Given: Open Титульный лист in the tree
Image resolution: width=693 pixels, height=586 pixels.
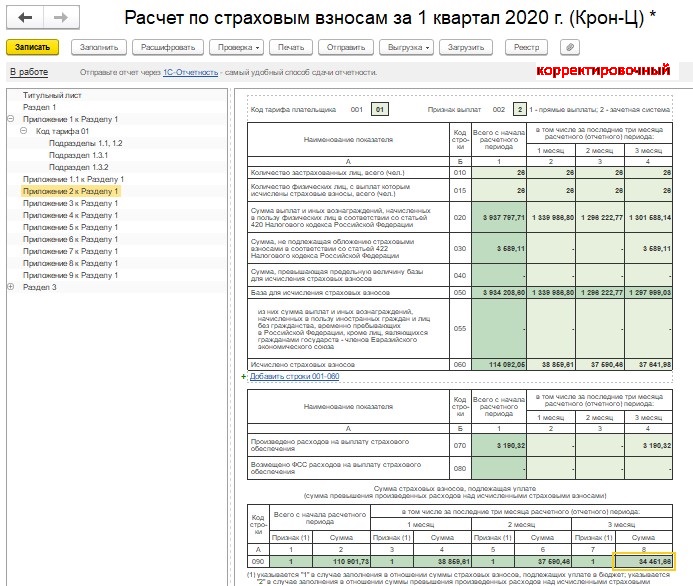Looking at the screenshot, I should click(x=52, y=95).
